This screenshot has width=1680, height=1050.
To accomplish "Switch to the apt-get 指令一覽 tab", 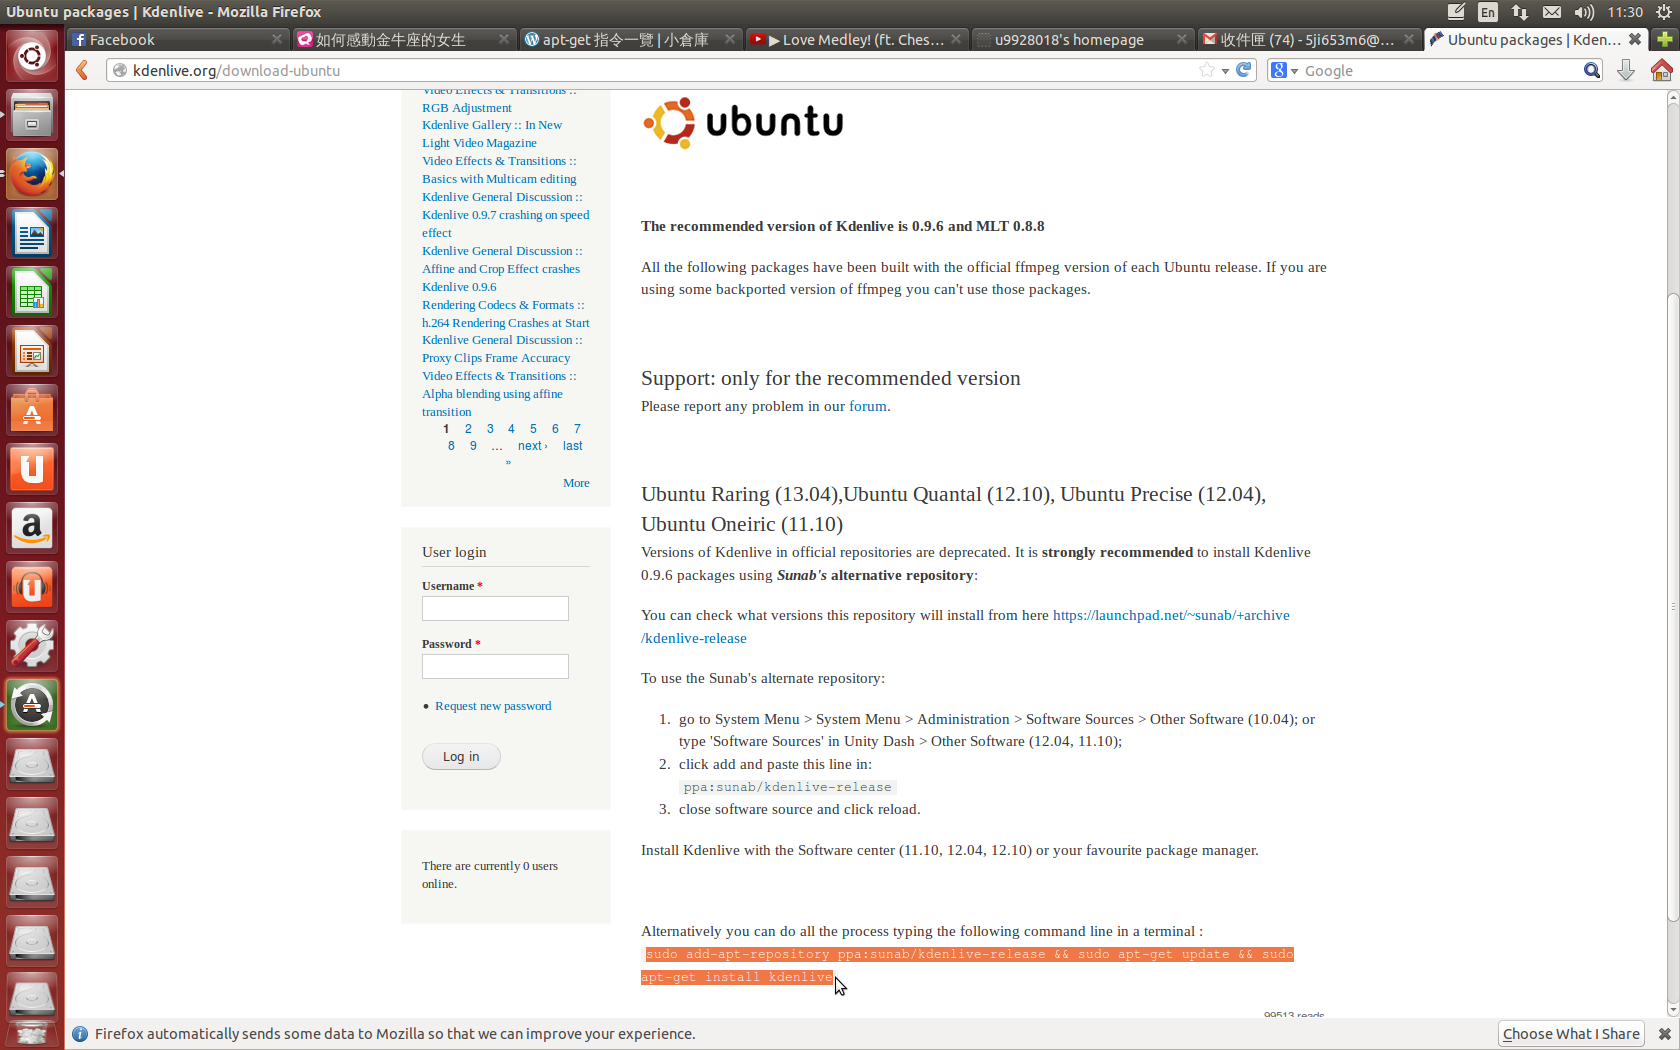I will [630, 39].
